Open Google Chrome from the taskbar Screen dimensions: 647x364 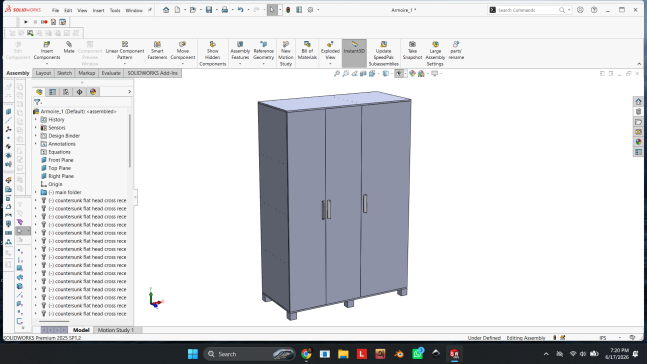(x=306, y=354)
